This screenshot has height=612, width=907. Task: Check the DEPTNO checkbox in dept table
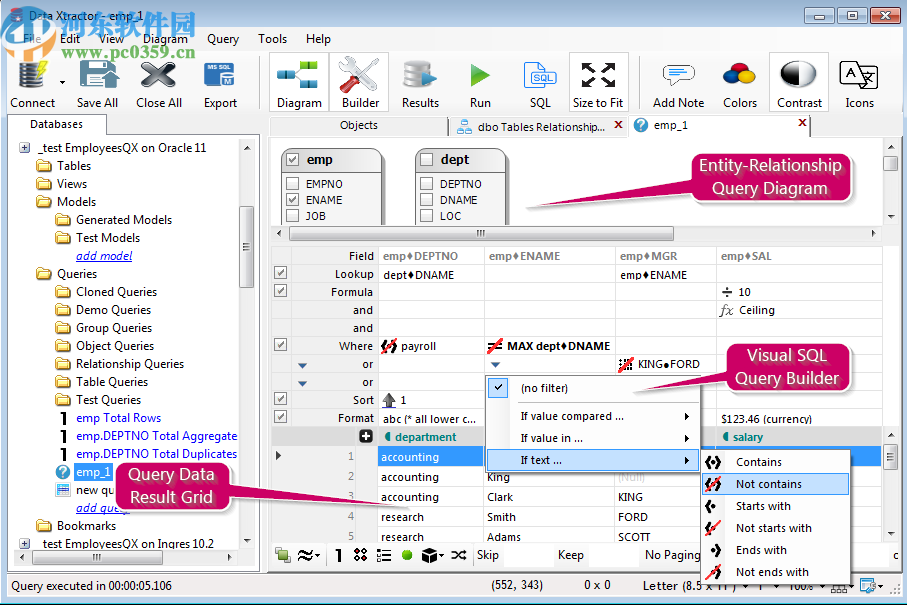pyautogui.click(x=427, y=184)
